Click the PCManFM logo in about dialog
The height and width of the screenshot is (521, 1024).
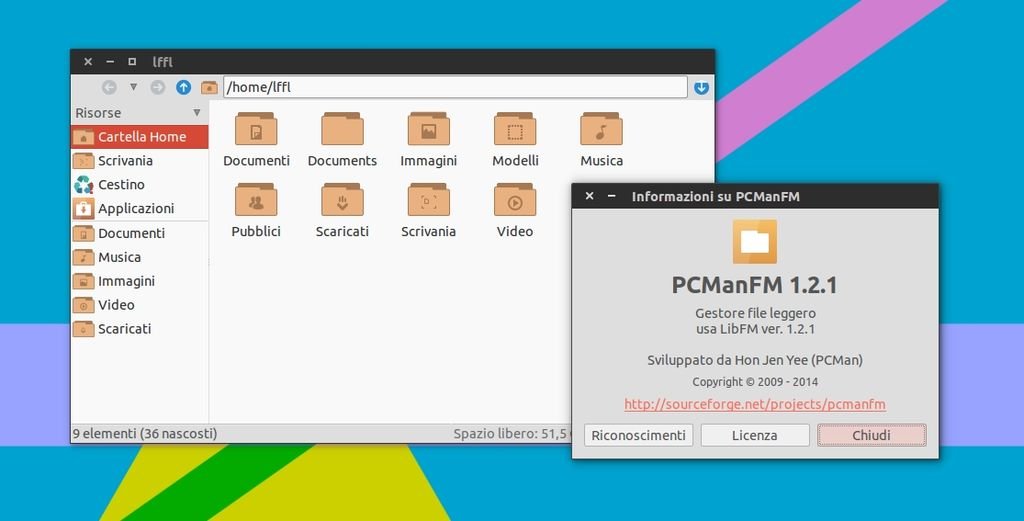click(x=755, y=242)
